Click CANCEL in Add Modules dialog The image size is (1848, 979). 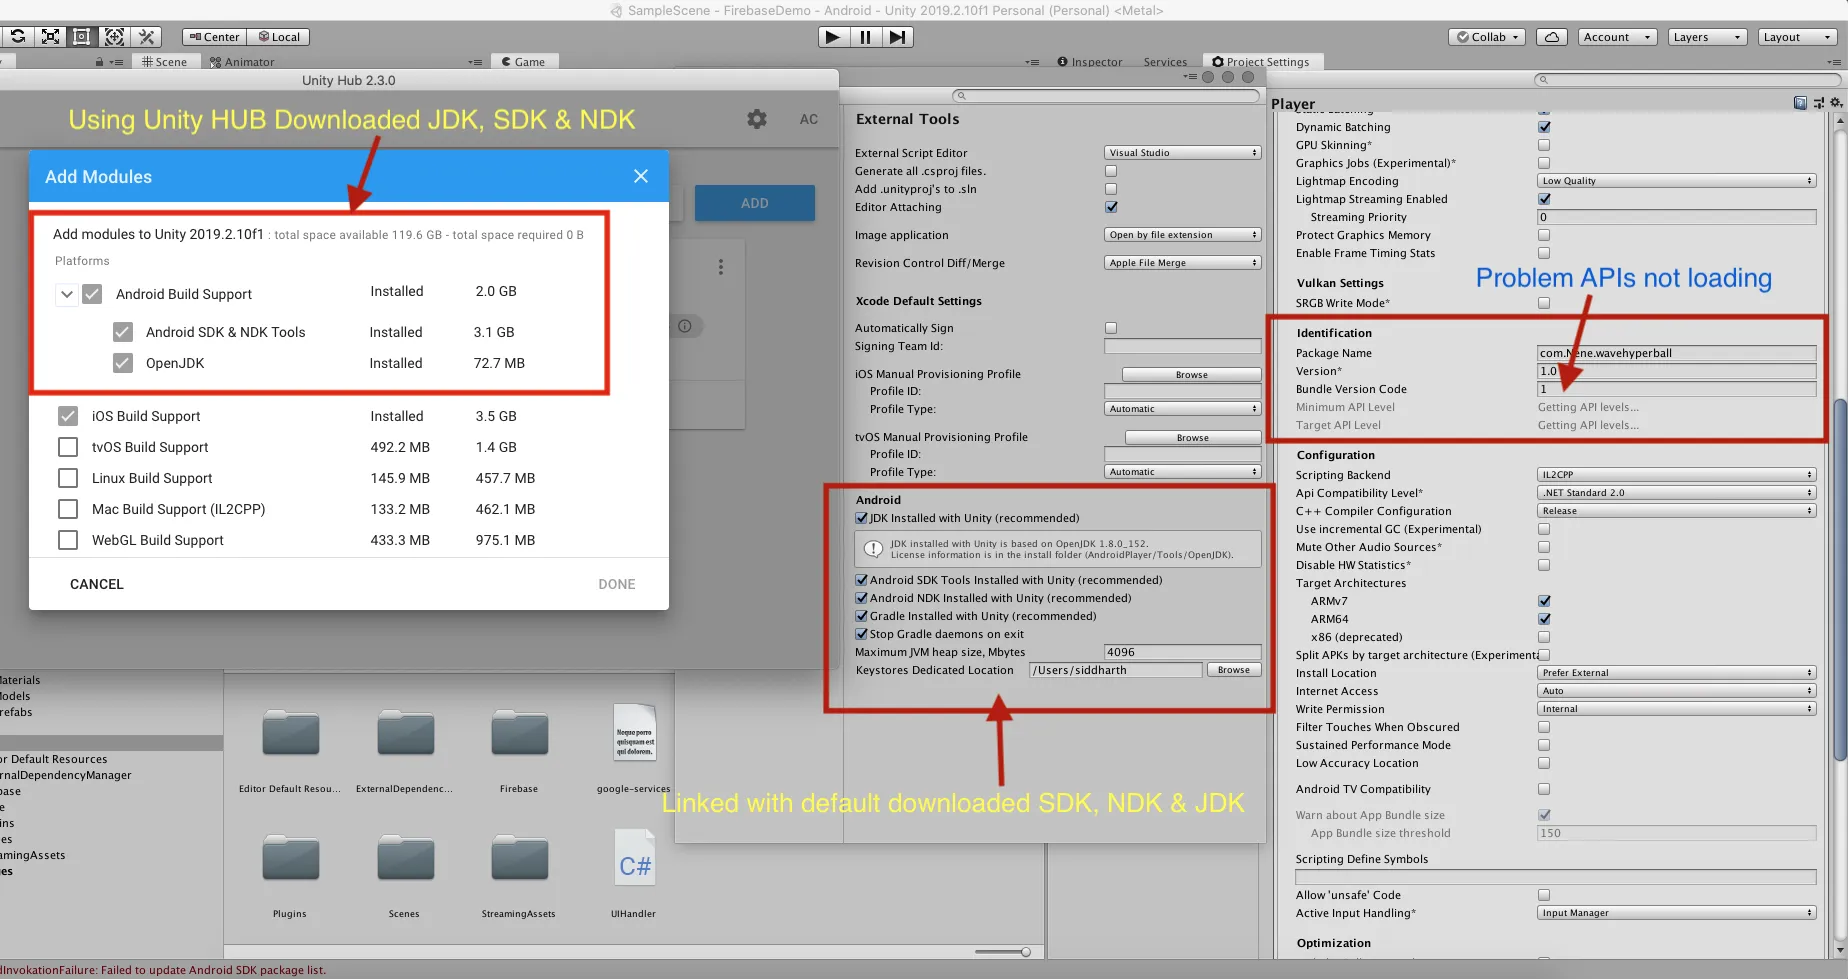tap(97, 584)
